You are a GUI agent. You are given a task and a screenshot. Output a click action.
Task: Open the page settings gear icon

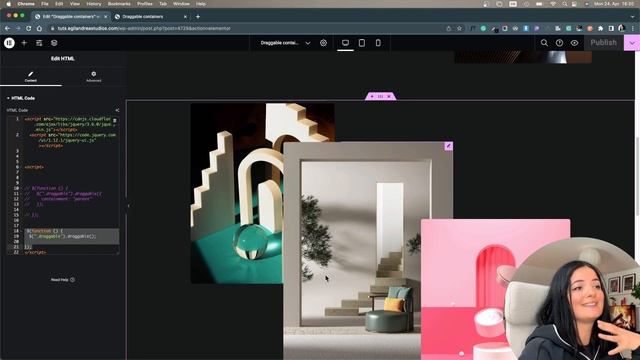click(323, 43)
